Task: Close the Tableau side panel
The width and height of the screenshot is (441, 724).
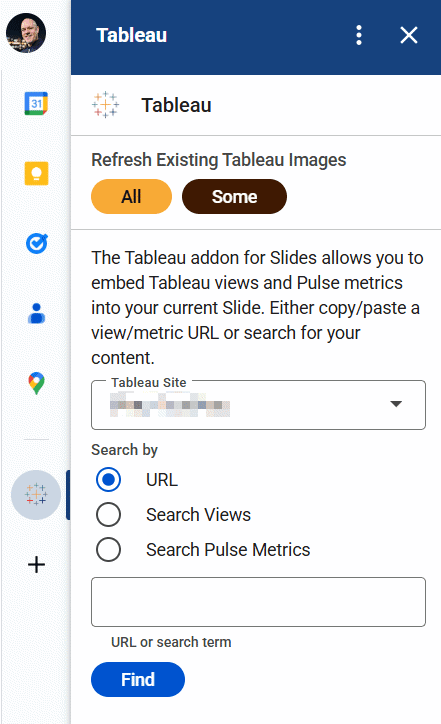Action: click(x=409, y=35)
